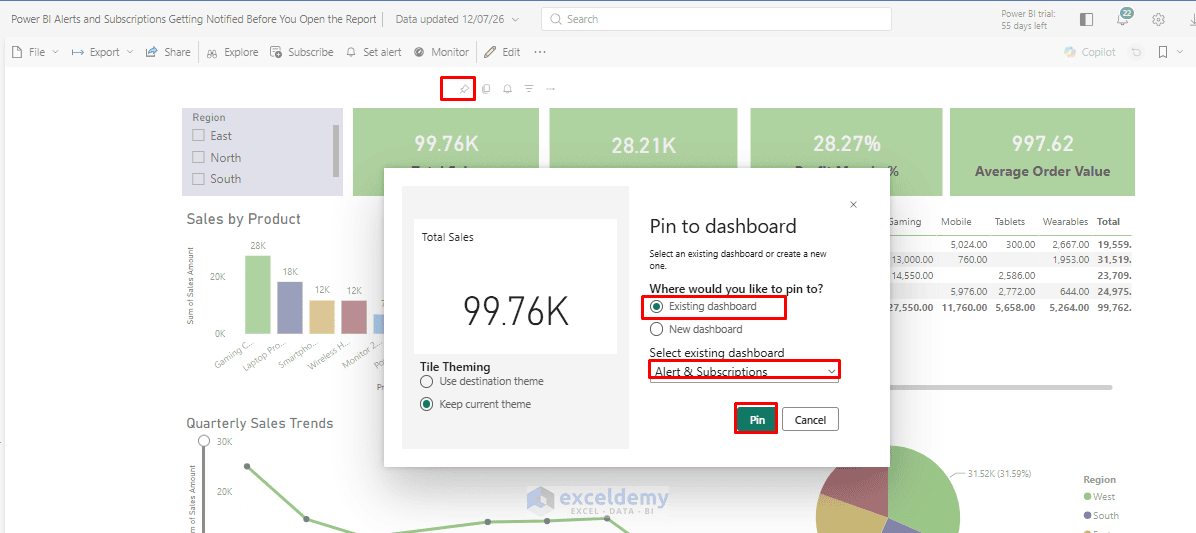This screenshot has width=1196, height=533.
Task: Click the Region slicer scrollbar
Action: coord(336,150)
